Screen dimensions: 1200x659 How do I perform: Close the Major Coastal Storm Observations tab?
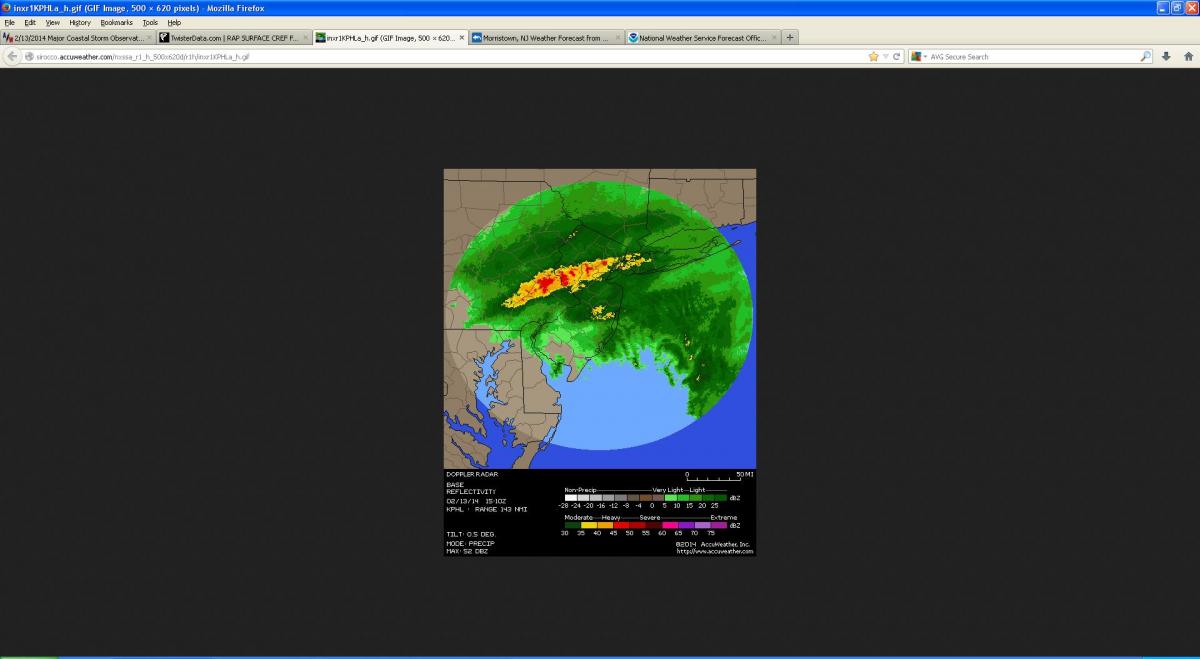pos(149,38)
